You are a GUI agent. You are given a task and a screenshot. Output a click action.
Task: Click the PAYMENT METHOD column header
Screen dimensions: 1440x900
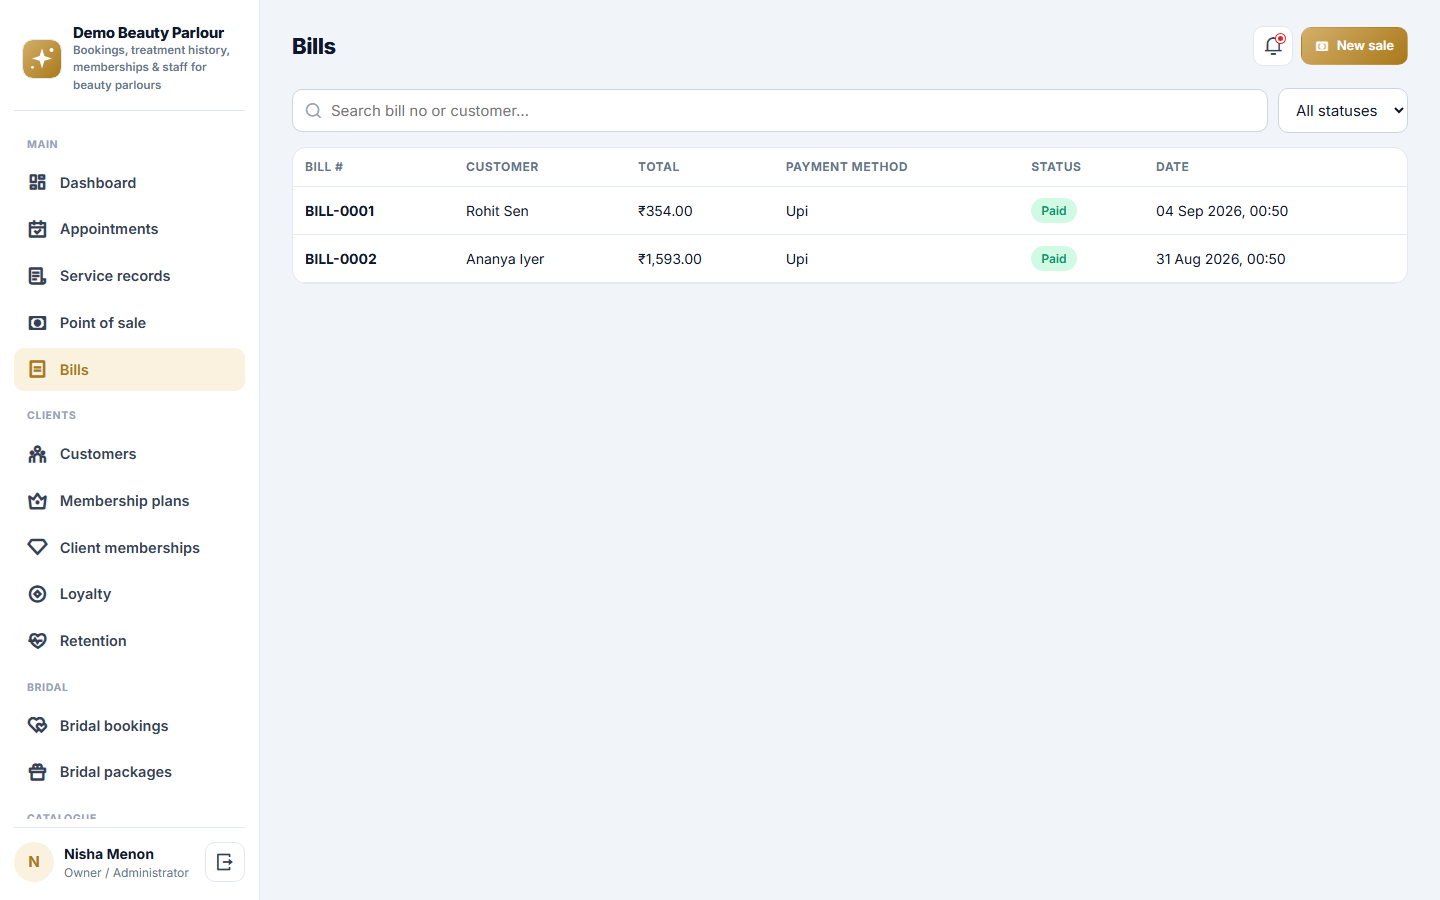coord(847,167)
